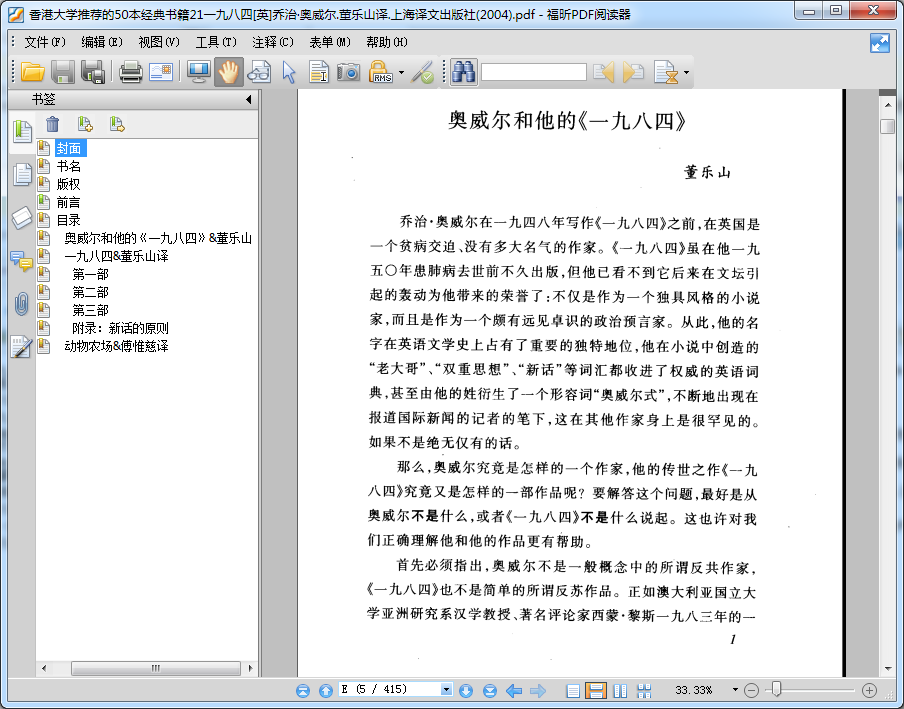The image size is (904, 709).
Task: Click the zoom slider handle
Action: (x=777, y=689)
